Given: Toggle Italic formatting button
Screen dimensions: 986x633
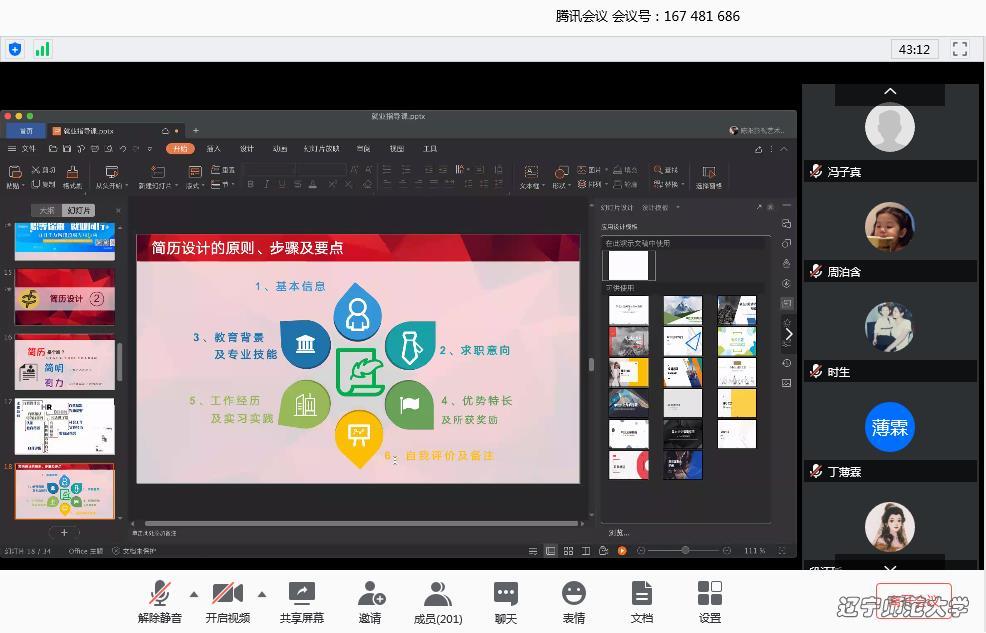Looking at the screenshot, I should pos(267,184).
